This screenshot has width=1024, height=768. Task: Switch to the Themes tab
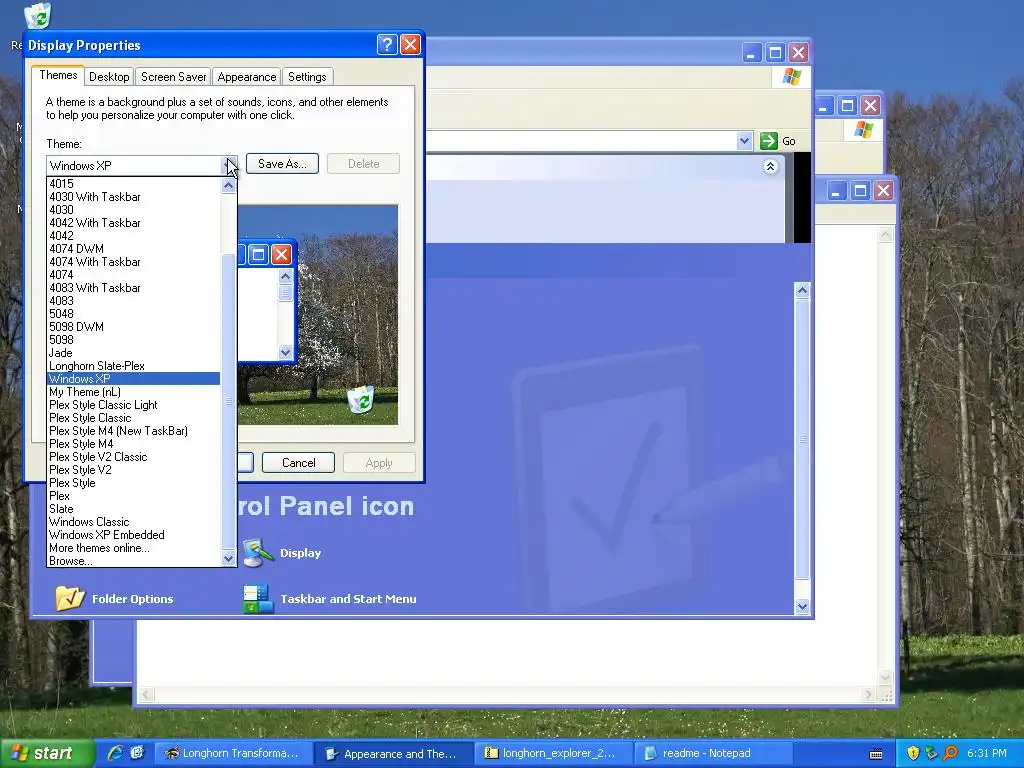58,75
